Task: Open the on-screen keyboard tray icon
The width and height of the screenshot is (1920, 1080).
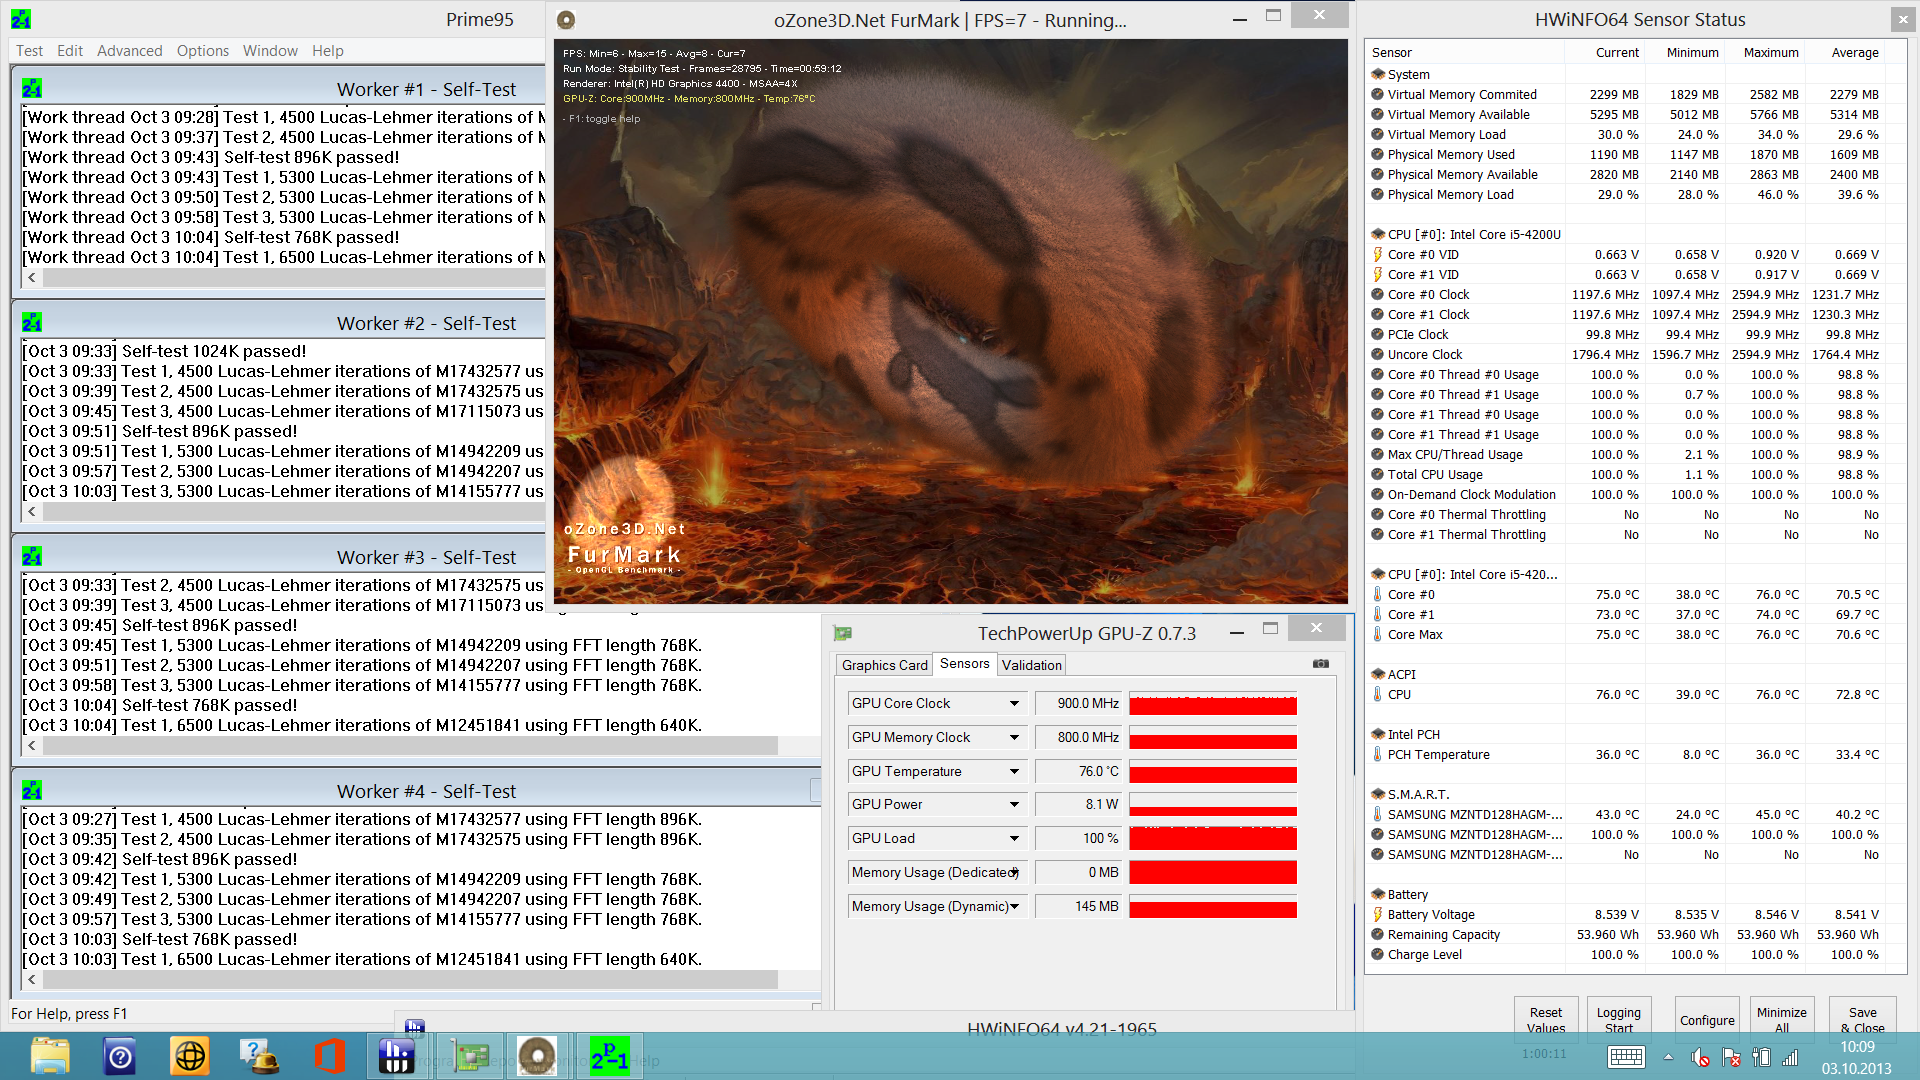Action: tap(1625, 1057)
